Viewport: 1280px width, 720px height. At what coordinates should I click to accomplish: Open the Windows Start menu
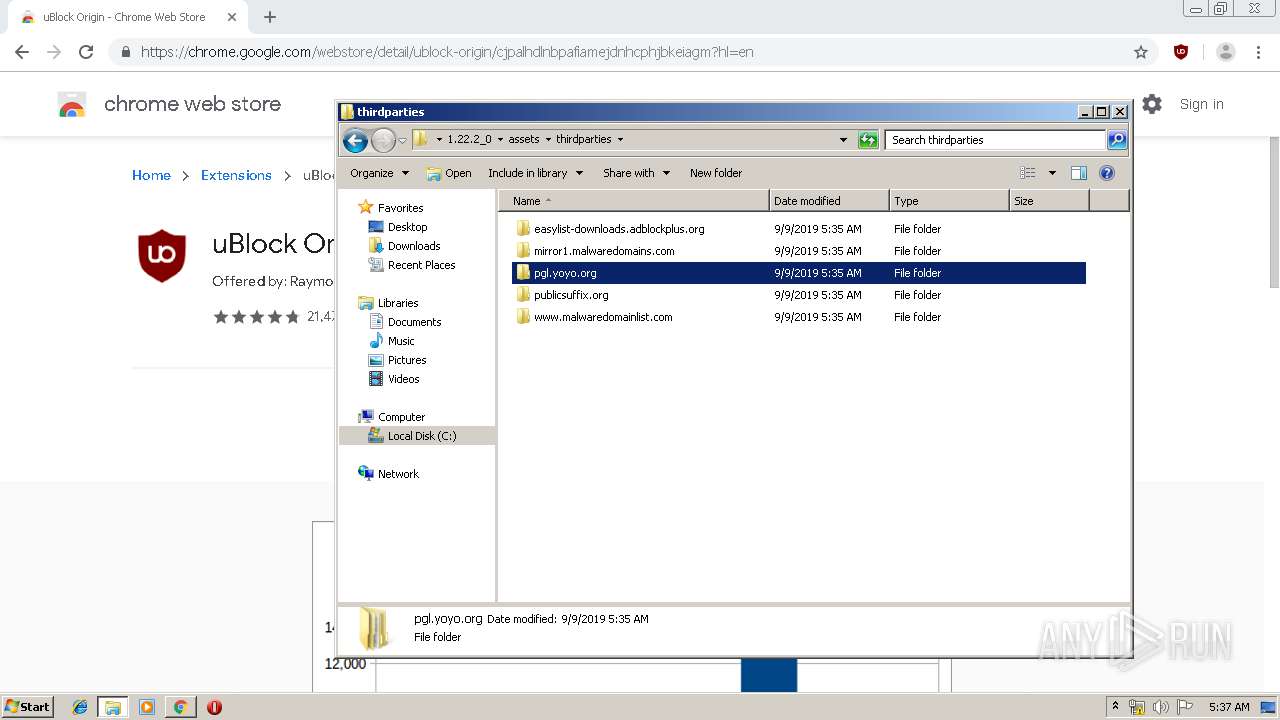28,707
